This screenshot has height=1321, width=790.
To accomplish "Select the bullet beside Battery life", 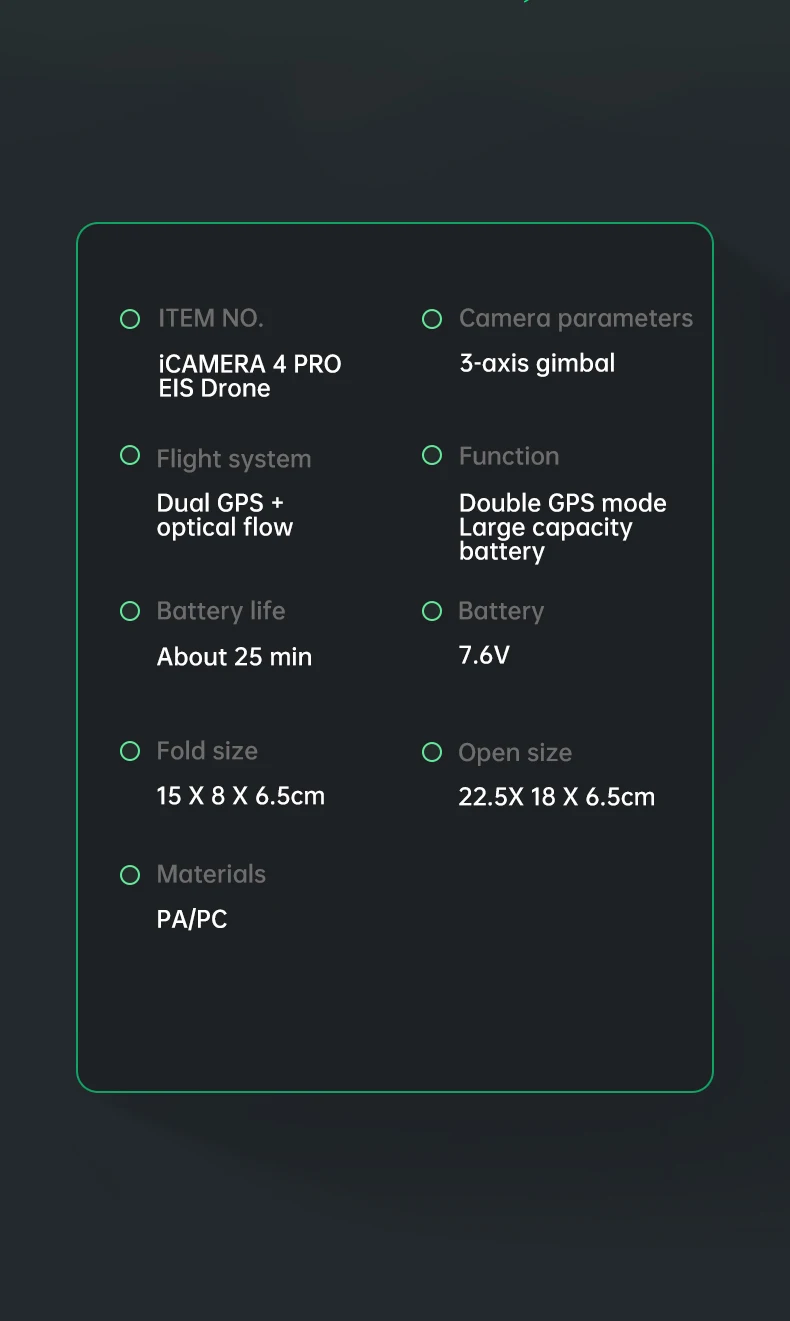I will click(x=130, y=611).
